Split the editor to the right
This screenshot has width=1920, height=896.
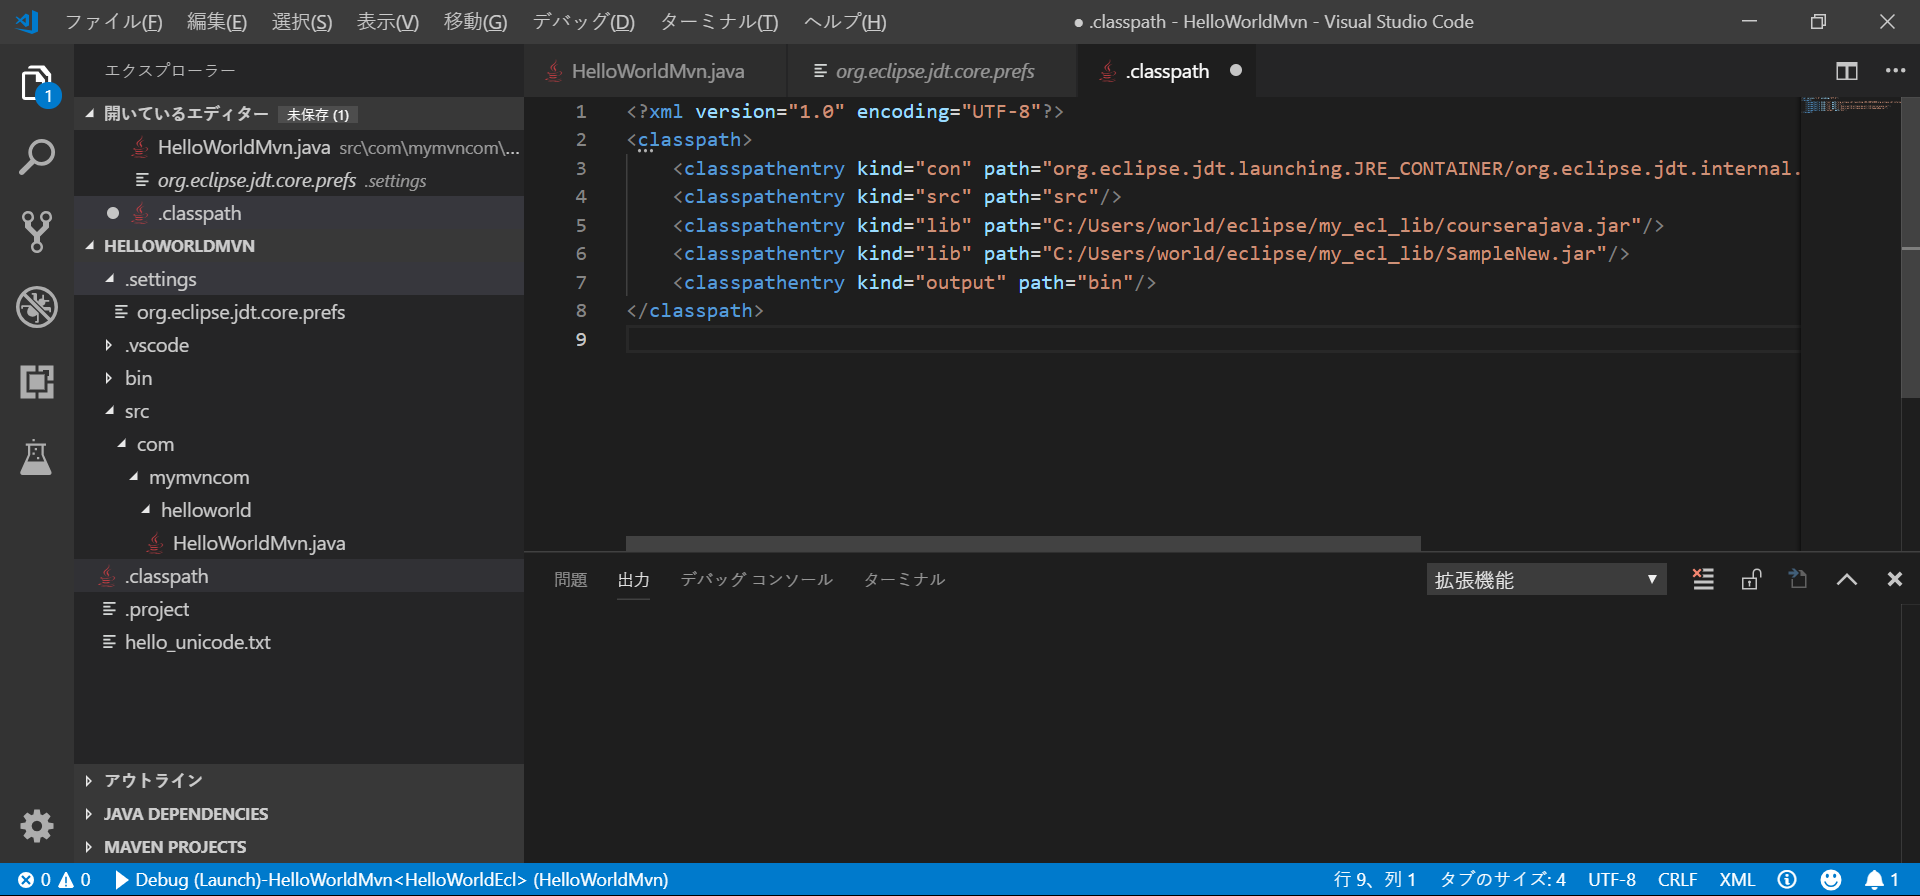(1846, 71)
